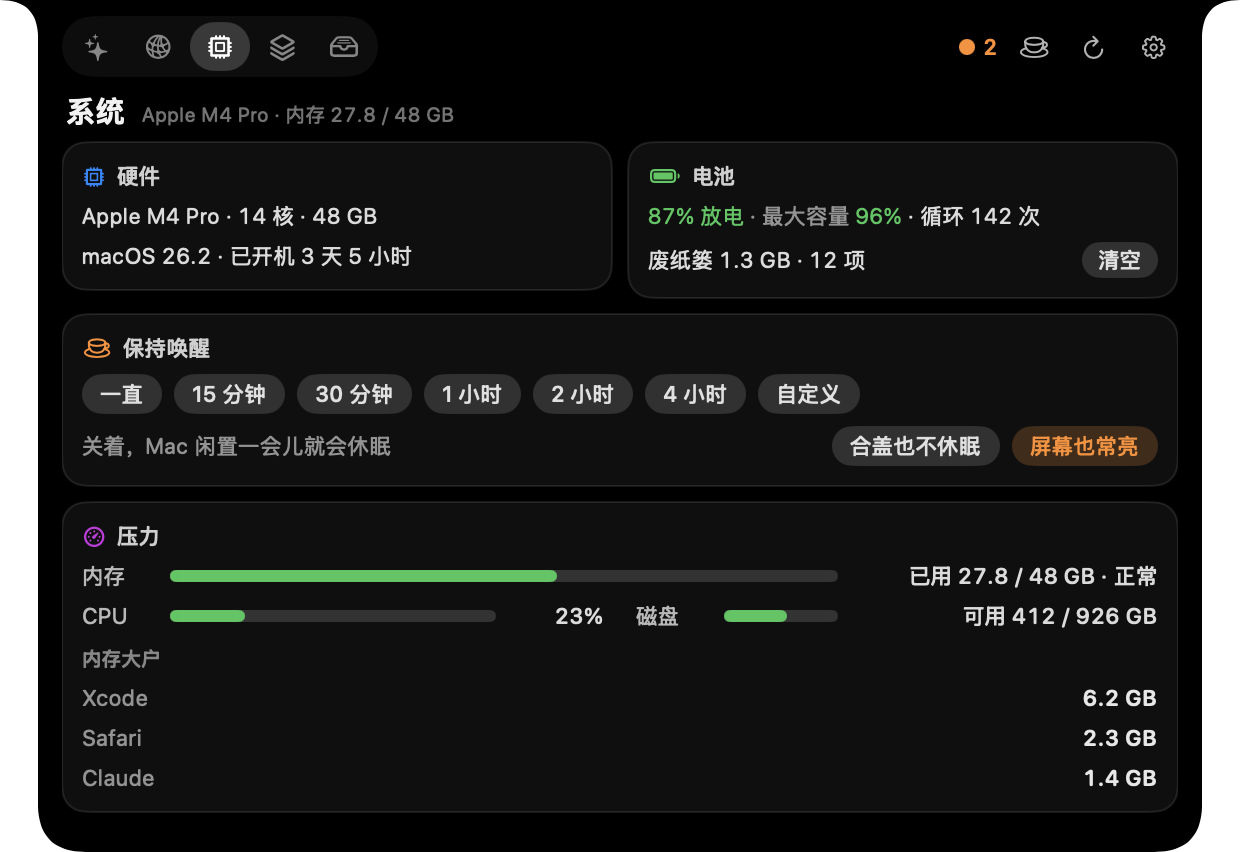Choose the 自定义 custom duration
This screenshot has width=1240, height=852.
click(808, 395)
